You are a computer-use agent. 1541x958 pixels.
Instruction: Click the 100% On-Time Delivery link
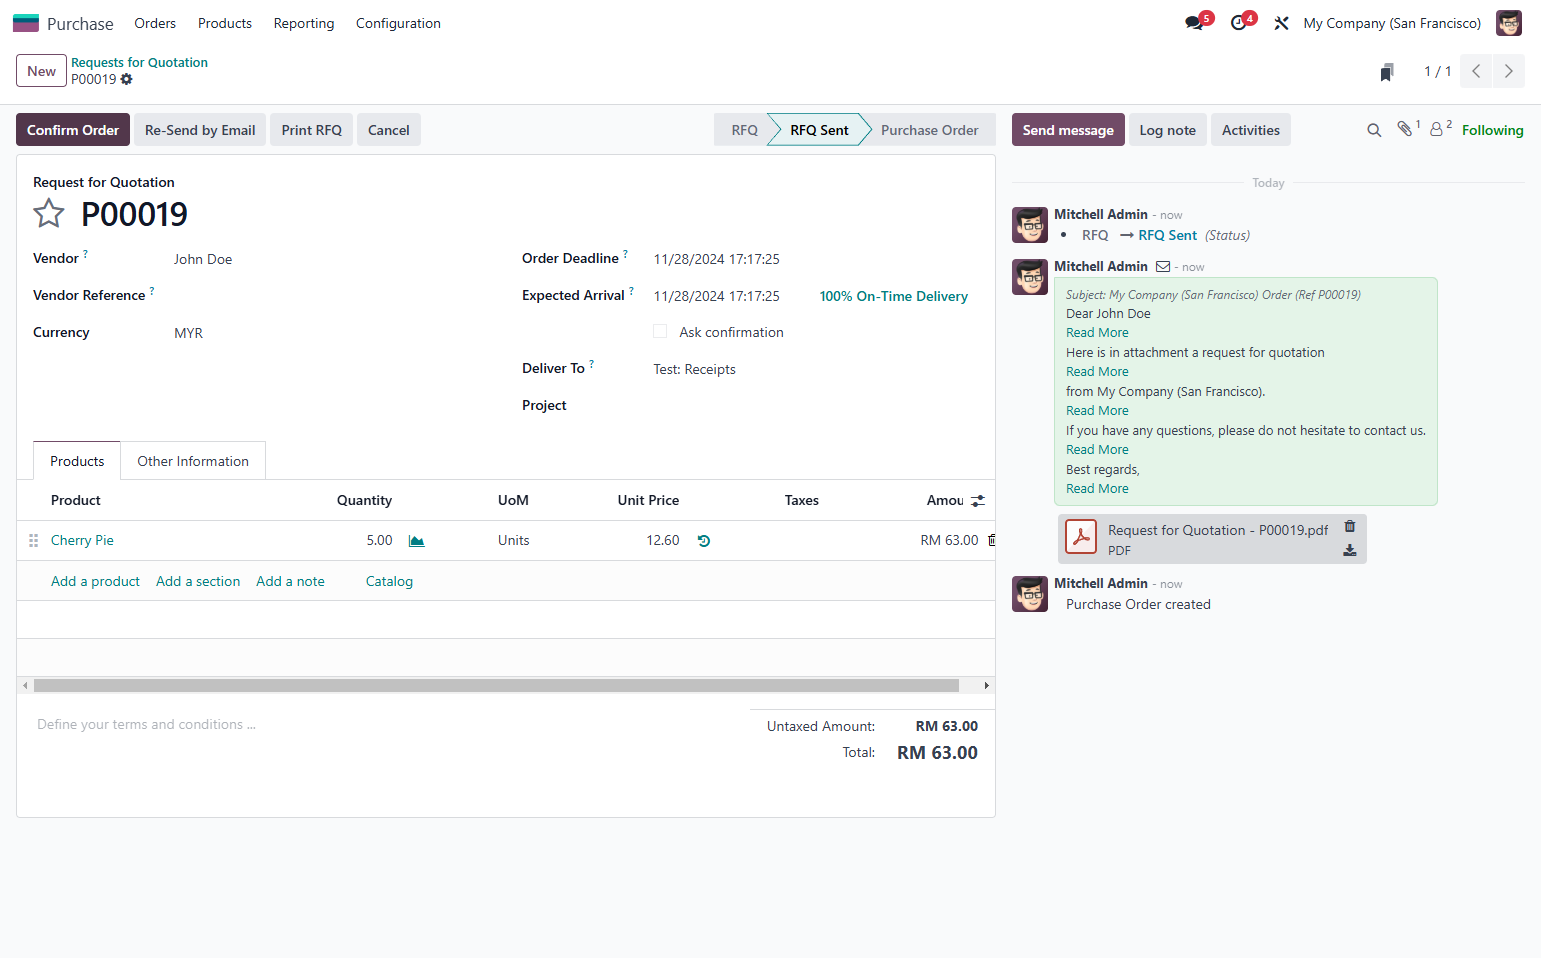pos(894,296)
